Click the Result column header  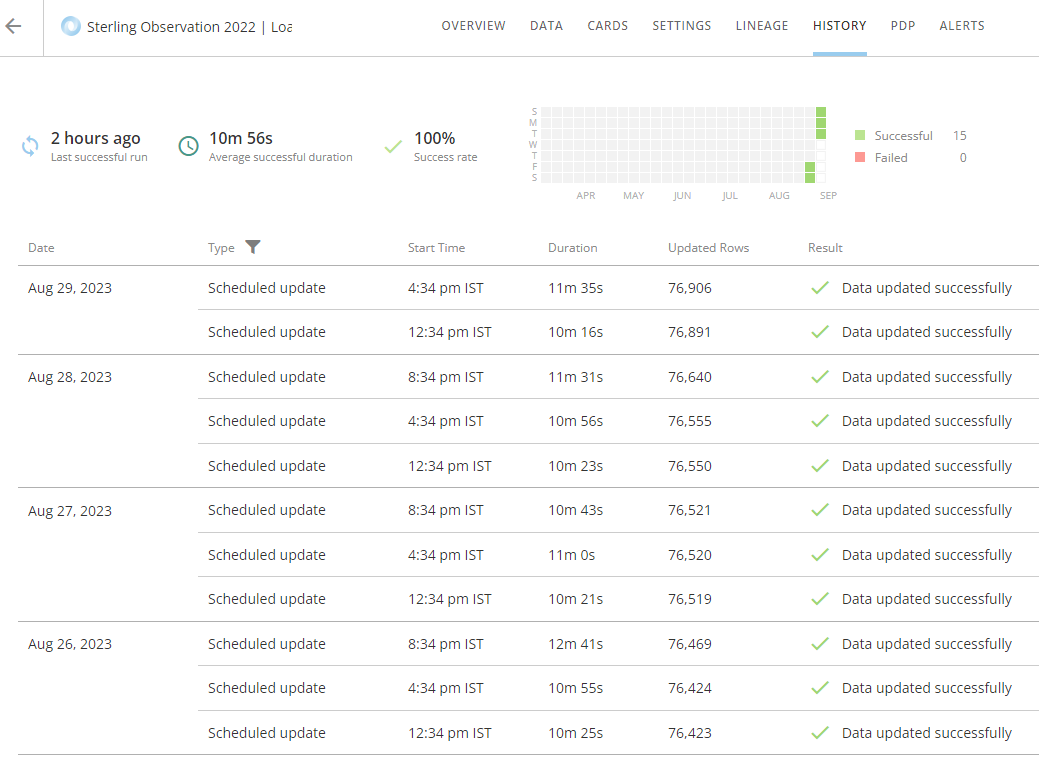[825, 248]
